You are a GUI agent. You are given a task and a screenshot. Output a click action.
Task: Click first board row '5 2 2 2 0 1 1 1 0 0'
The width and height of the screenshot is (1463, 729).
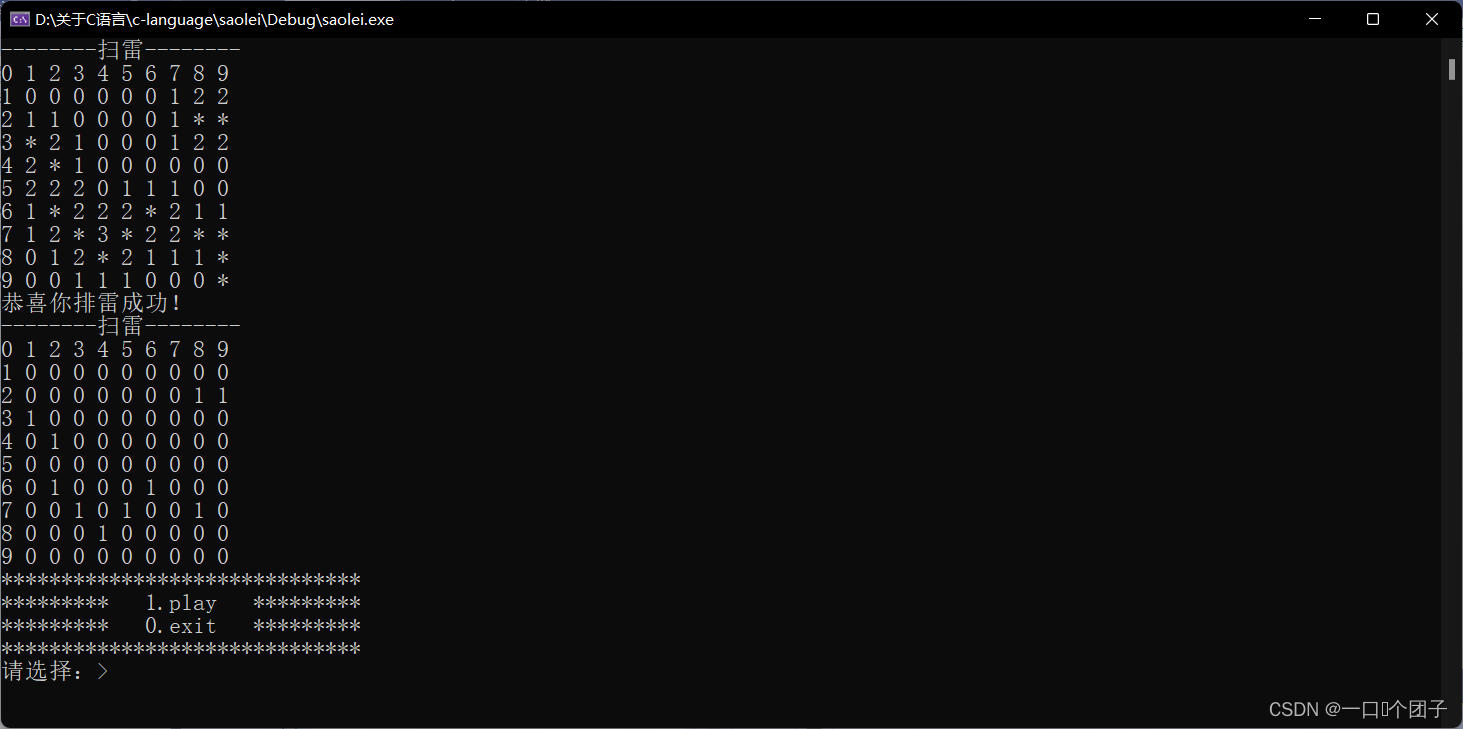coord(116,189)
